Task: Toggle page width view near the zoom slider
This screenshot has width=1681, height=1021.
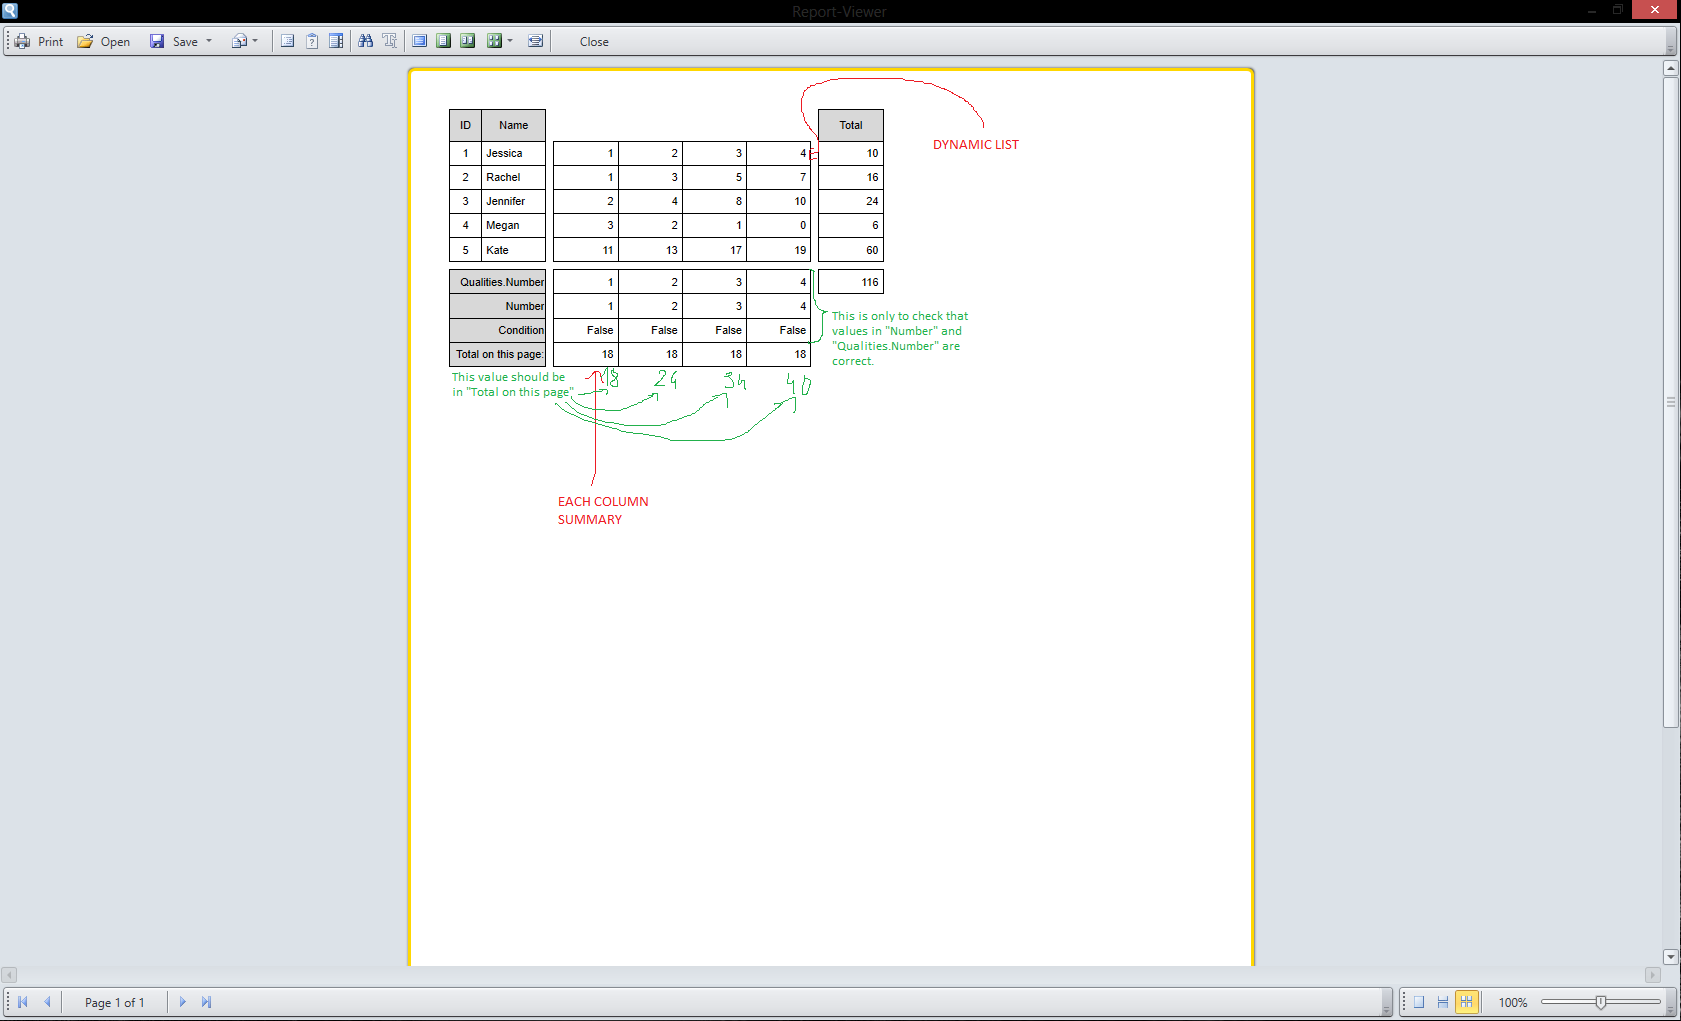Action: coord(1442,1001)
